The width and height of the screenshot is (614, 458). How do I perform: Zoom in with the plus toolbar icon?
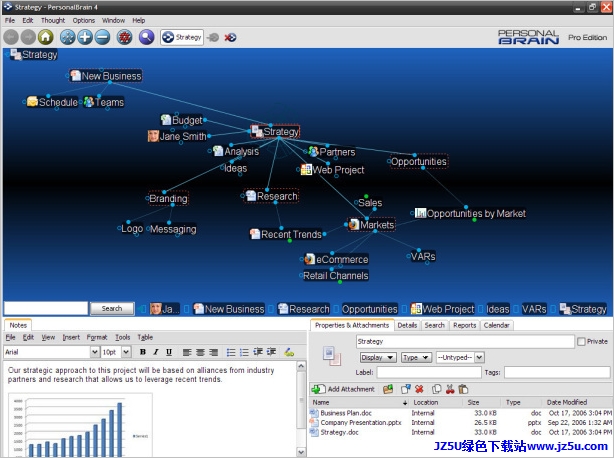(x=85, y=37)
